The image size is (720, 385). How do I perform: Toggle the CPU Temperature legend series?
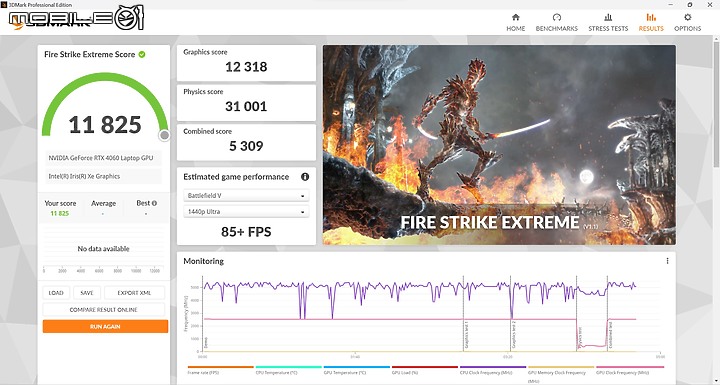pos(288,370)
